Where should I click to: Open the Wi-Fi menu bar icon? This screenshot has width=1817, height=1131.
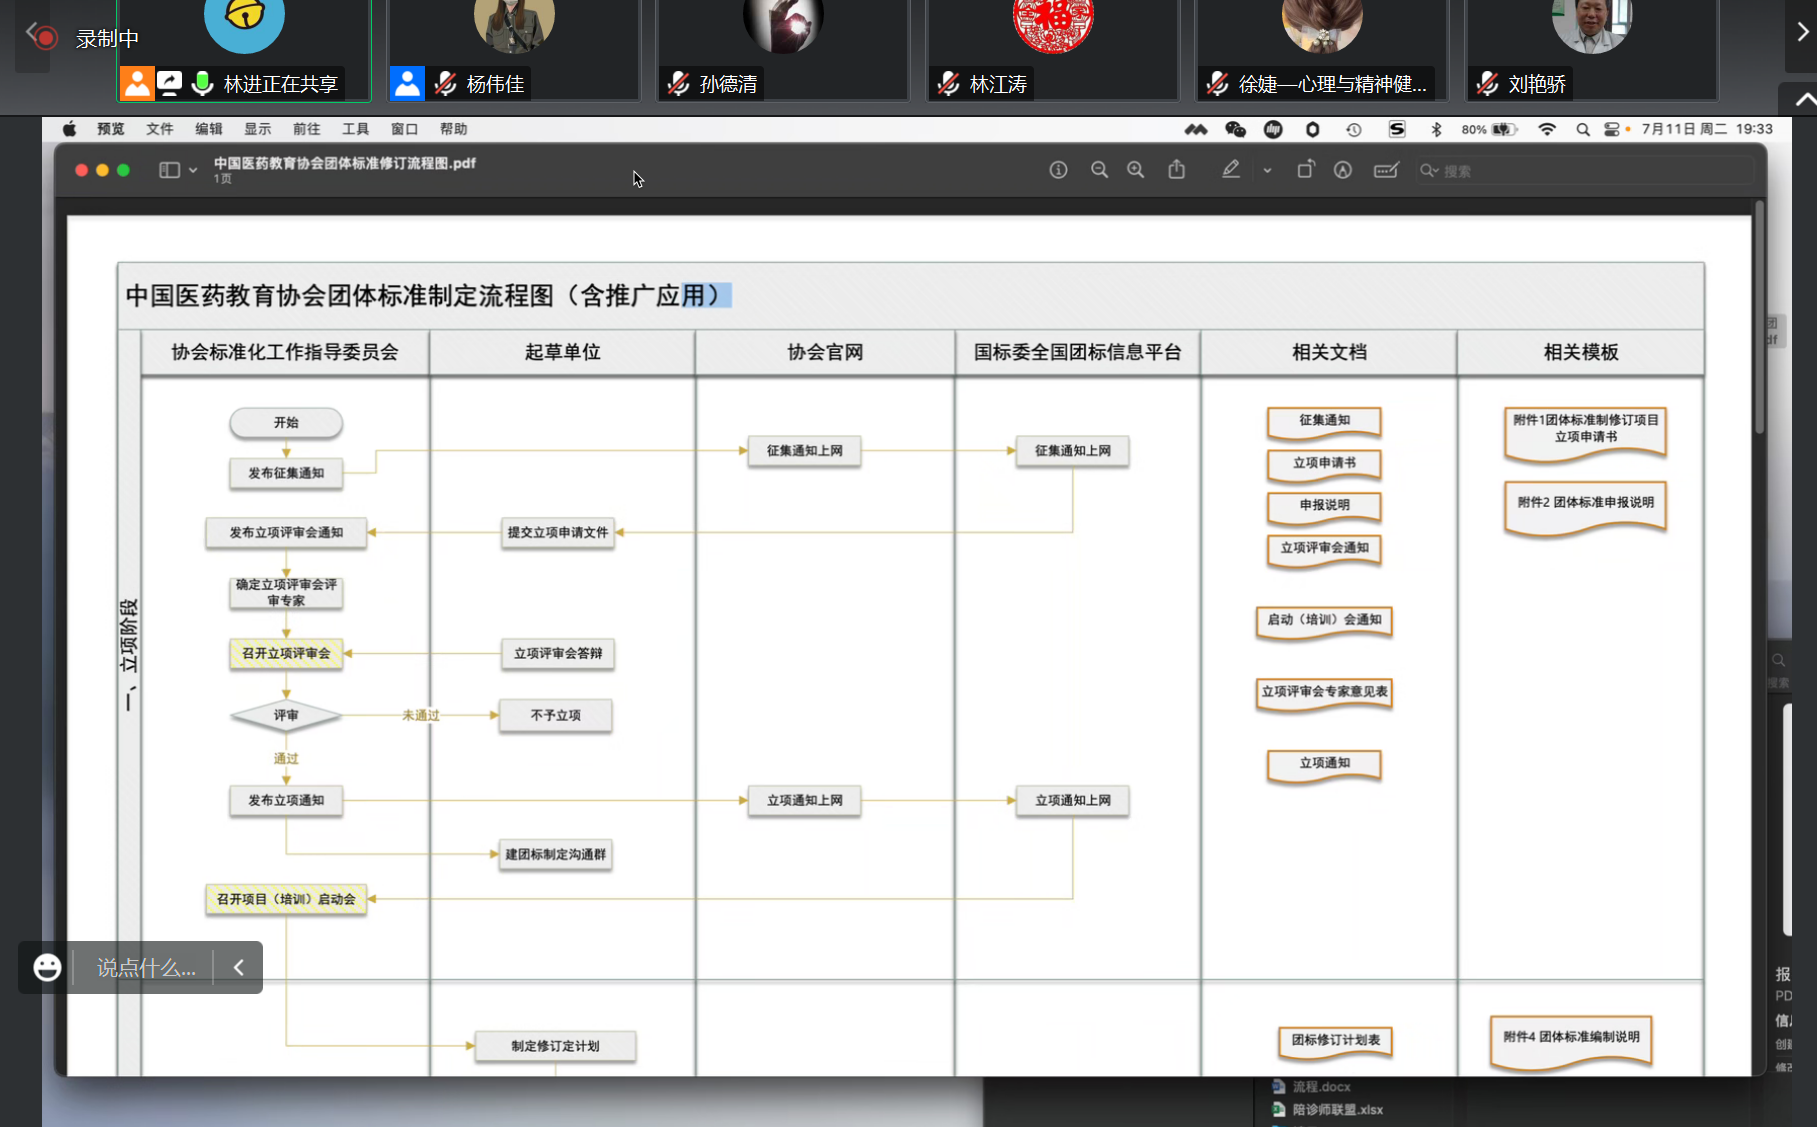pyautogui.click(x=1547, y=129)
